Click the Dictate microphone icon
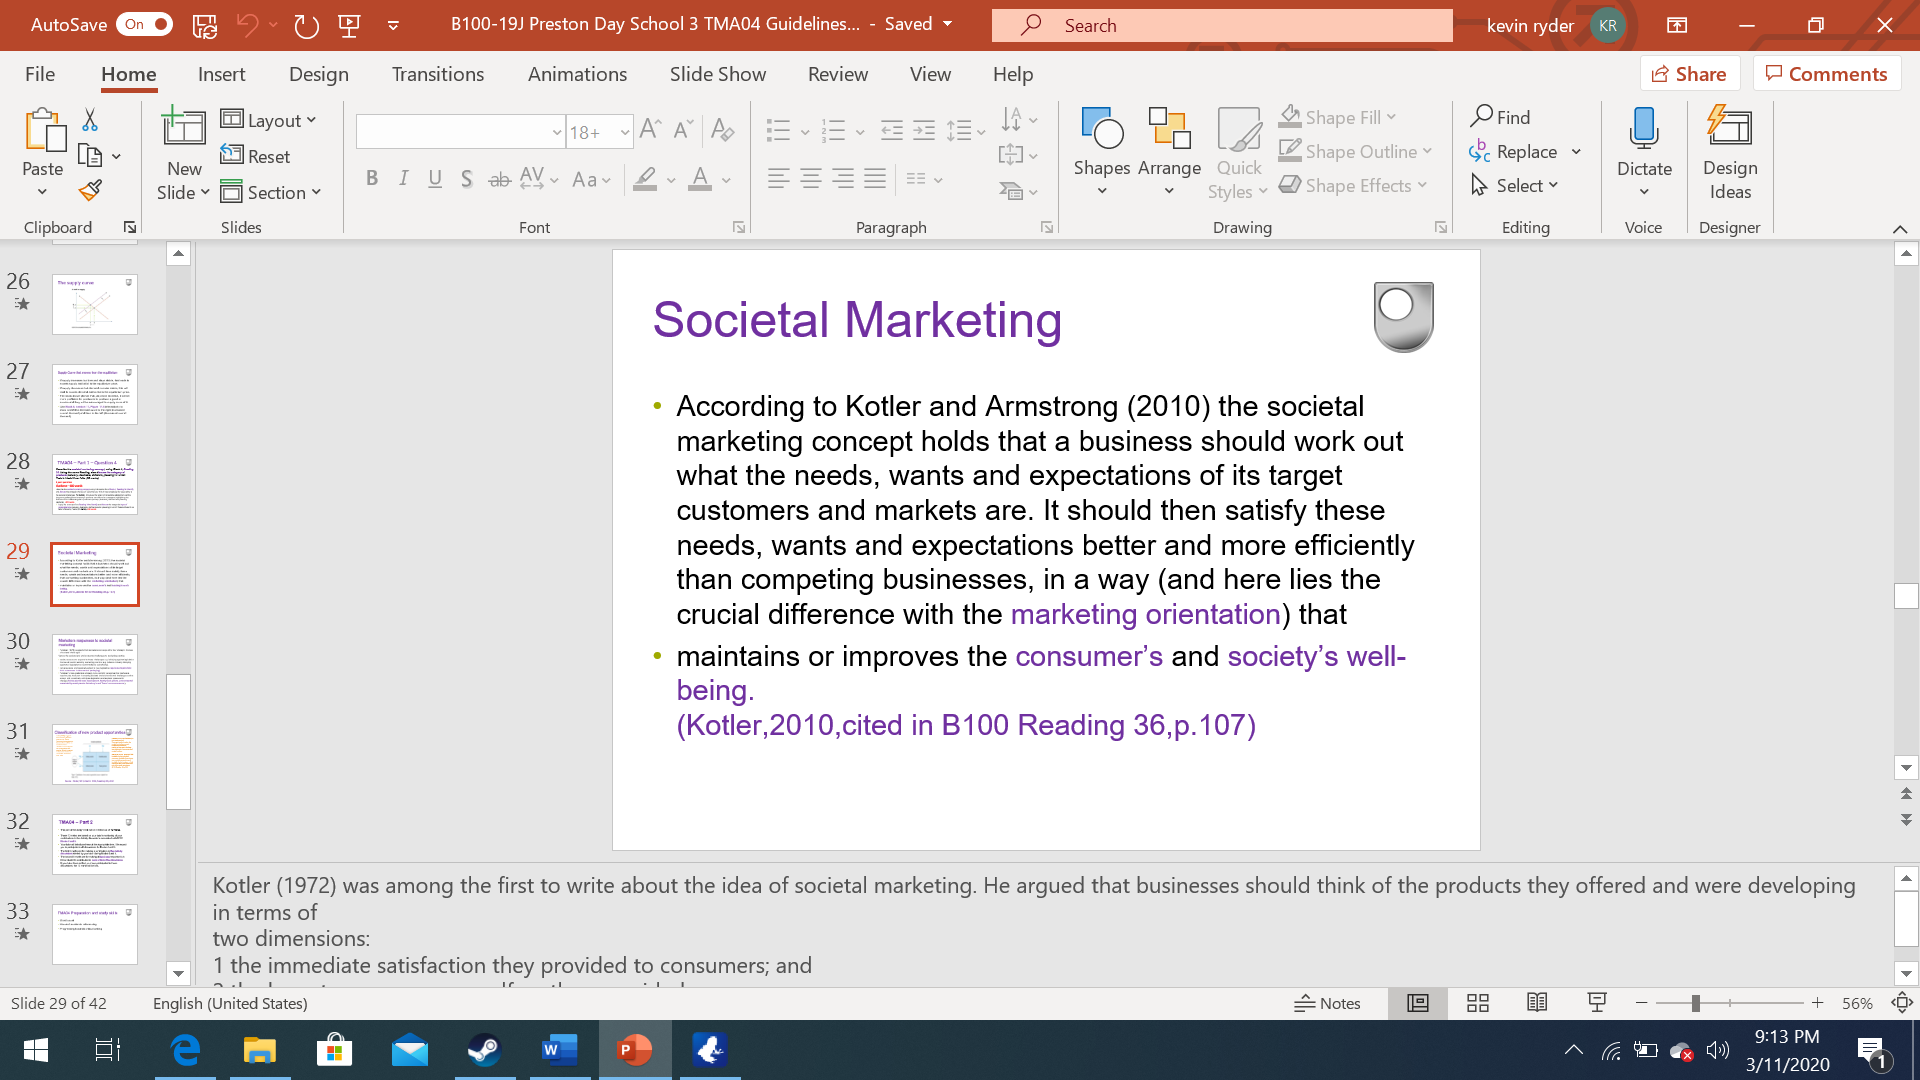This screenshot has height=1080, width=1920. [x=1644, y=130]
